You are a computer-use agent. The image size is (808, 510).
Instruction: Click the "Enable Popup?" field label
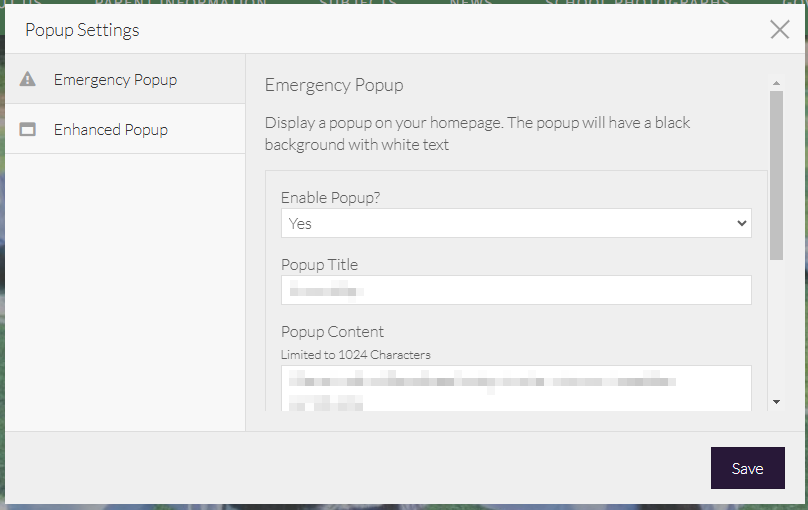[x=330, y=197]
